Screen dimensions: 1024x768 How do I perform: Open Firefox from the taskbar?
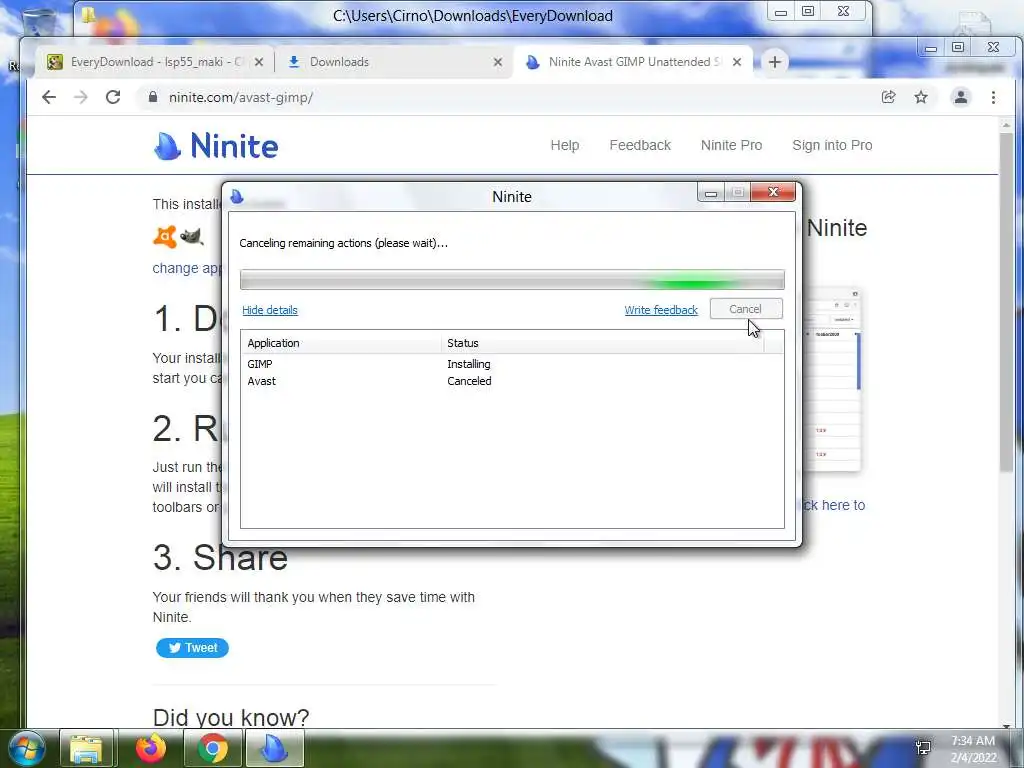click(x=151, y=748)
